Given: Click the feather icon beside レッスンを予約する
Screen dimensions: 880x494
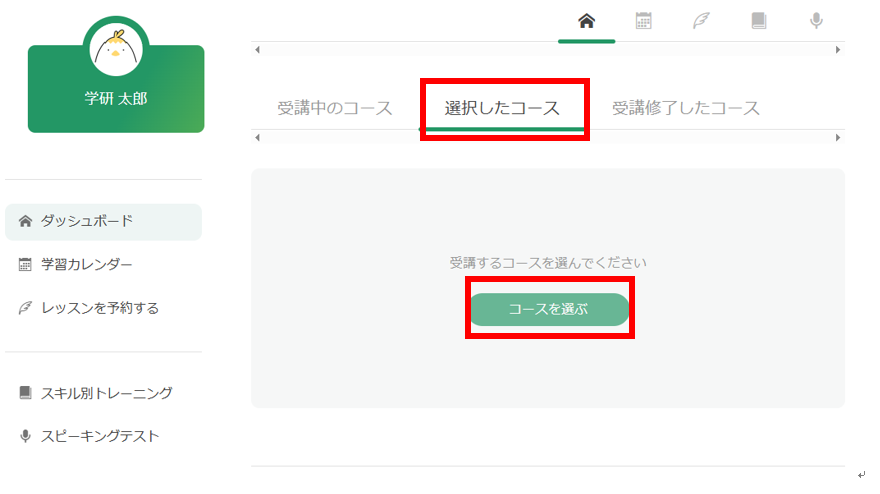Looking at the screenshot, I should tap(25, 308).
